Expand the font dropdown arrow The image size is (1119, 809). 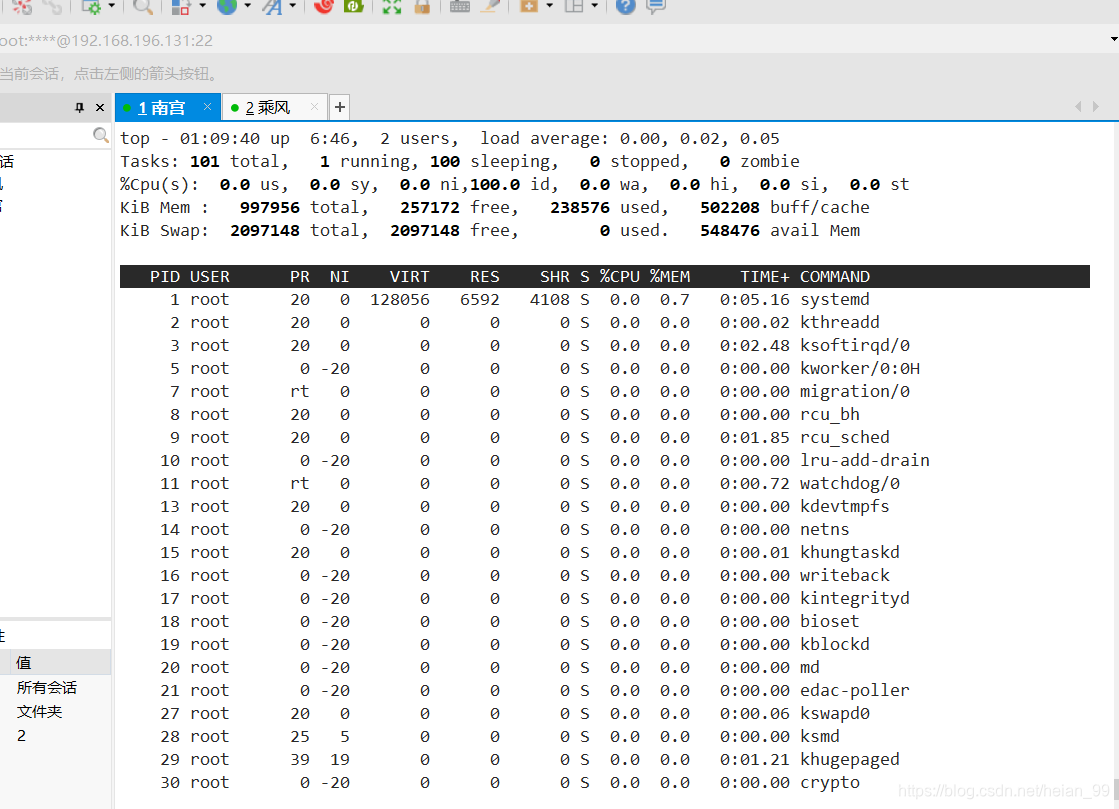pyautogui.click(x=293, y=6)
